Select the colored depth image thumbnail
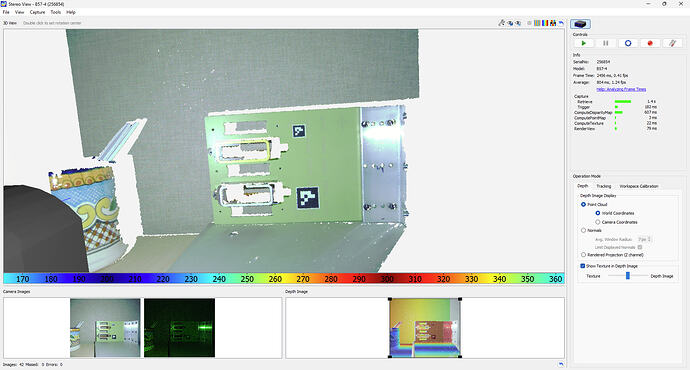 point(425,328)
